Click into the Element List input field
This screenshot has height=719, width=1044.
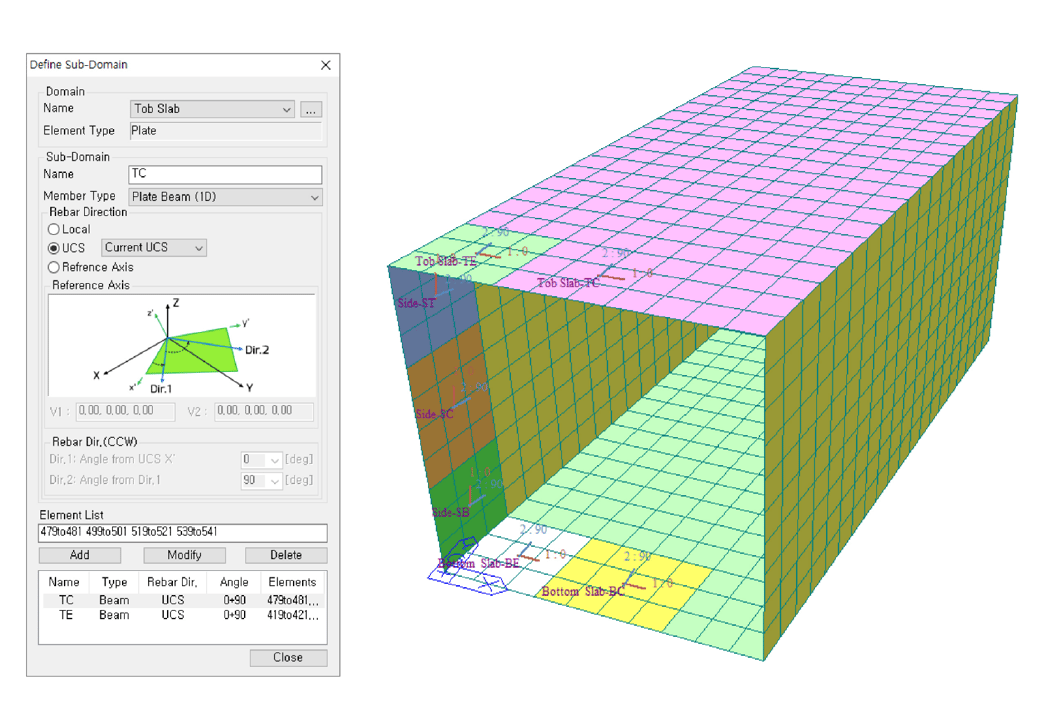tap(183, 533)
